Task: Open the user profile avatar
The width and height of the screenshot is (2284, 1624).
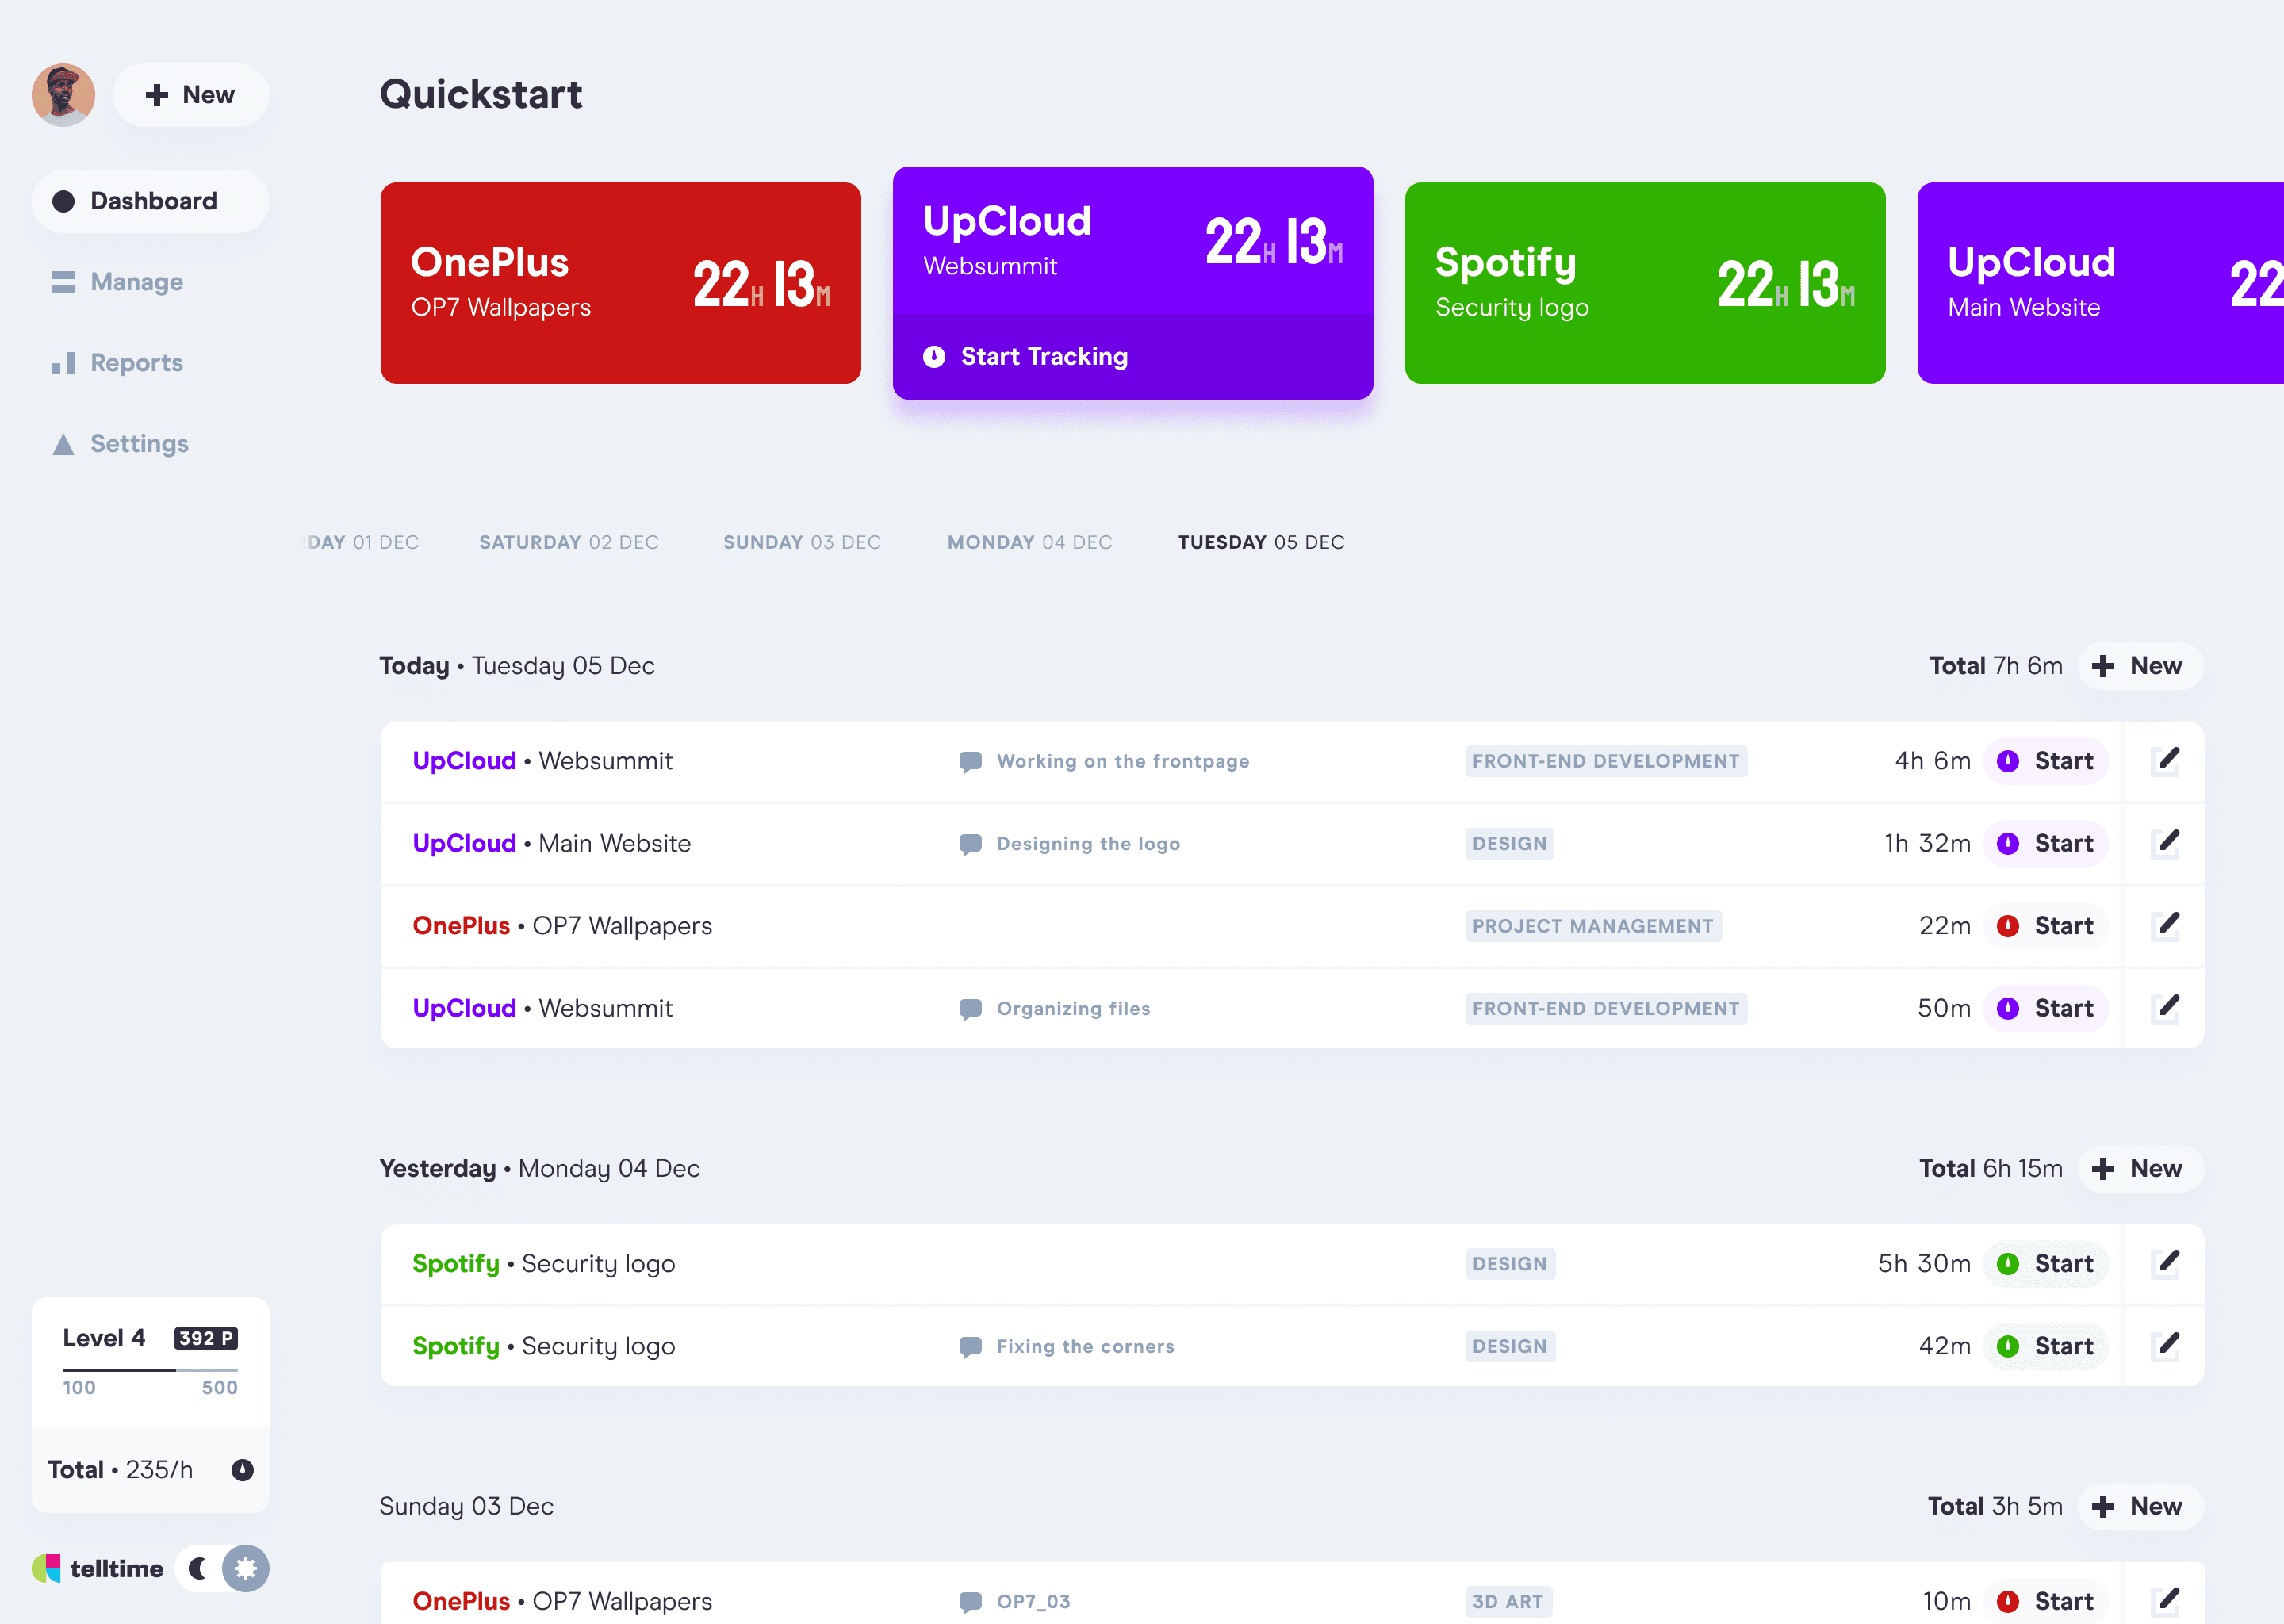Action: click(x=63, y=95)
